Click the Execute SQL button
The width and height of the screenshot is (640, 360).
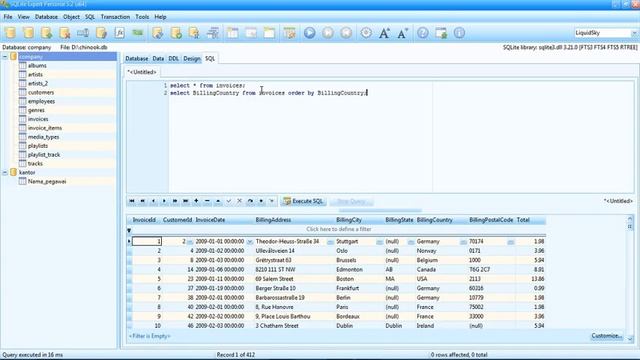304,201
